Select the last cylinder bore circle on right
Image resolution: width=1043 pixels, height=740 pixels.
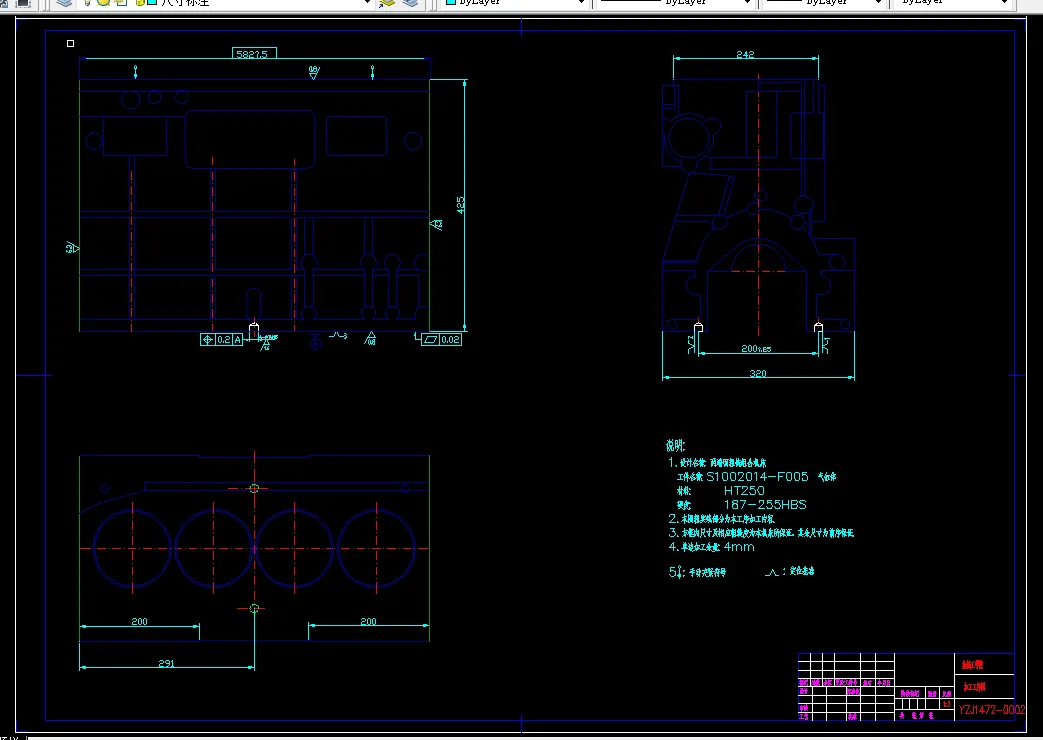click(376, 548)
